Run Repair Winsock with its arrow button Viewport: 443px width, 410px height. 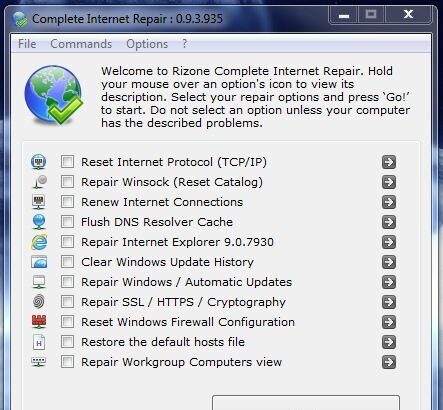pyautogui.click(x=389, y=182)
